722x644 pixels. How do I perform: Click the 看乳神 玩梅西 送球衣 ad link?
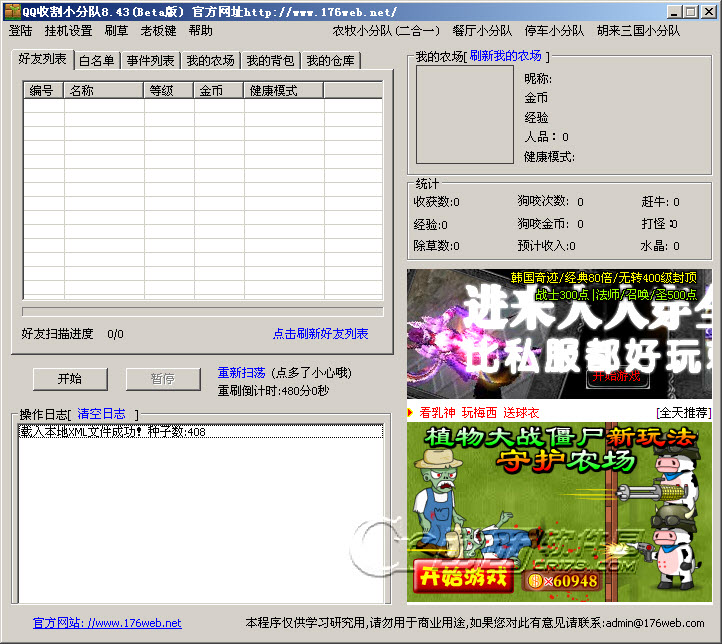tap(479, 413)
